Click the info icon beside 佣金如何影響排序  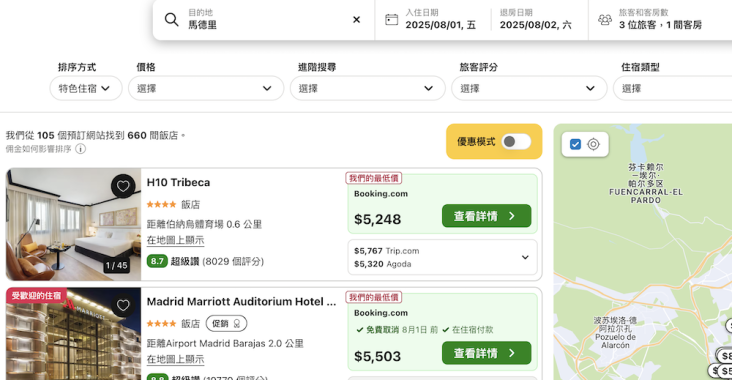(81, 149)
